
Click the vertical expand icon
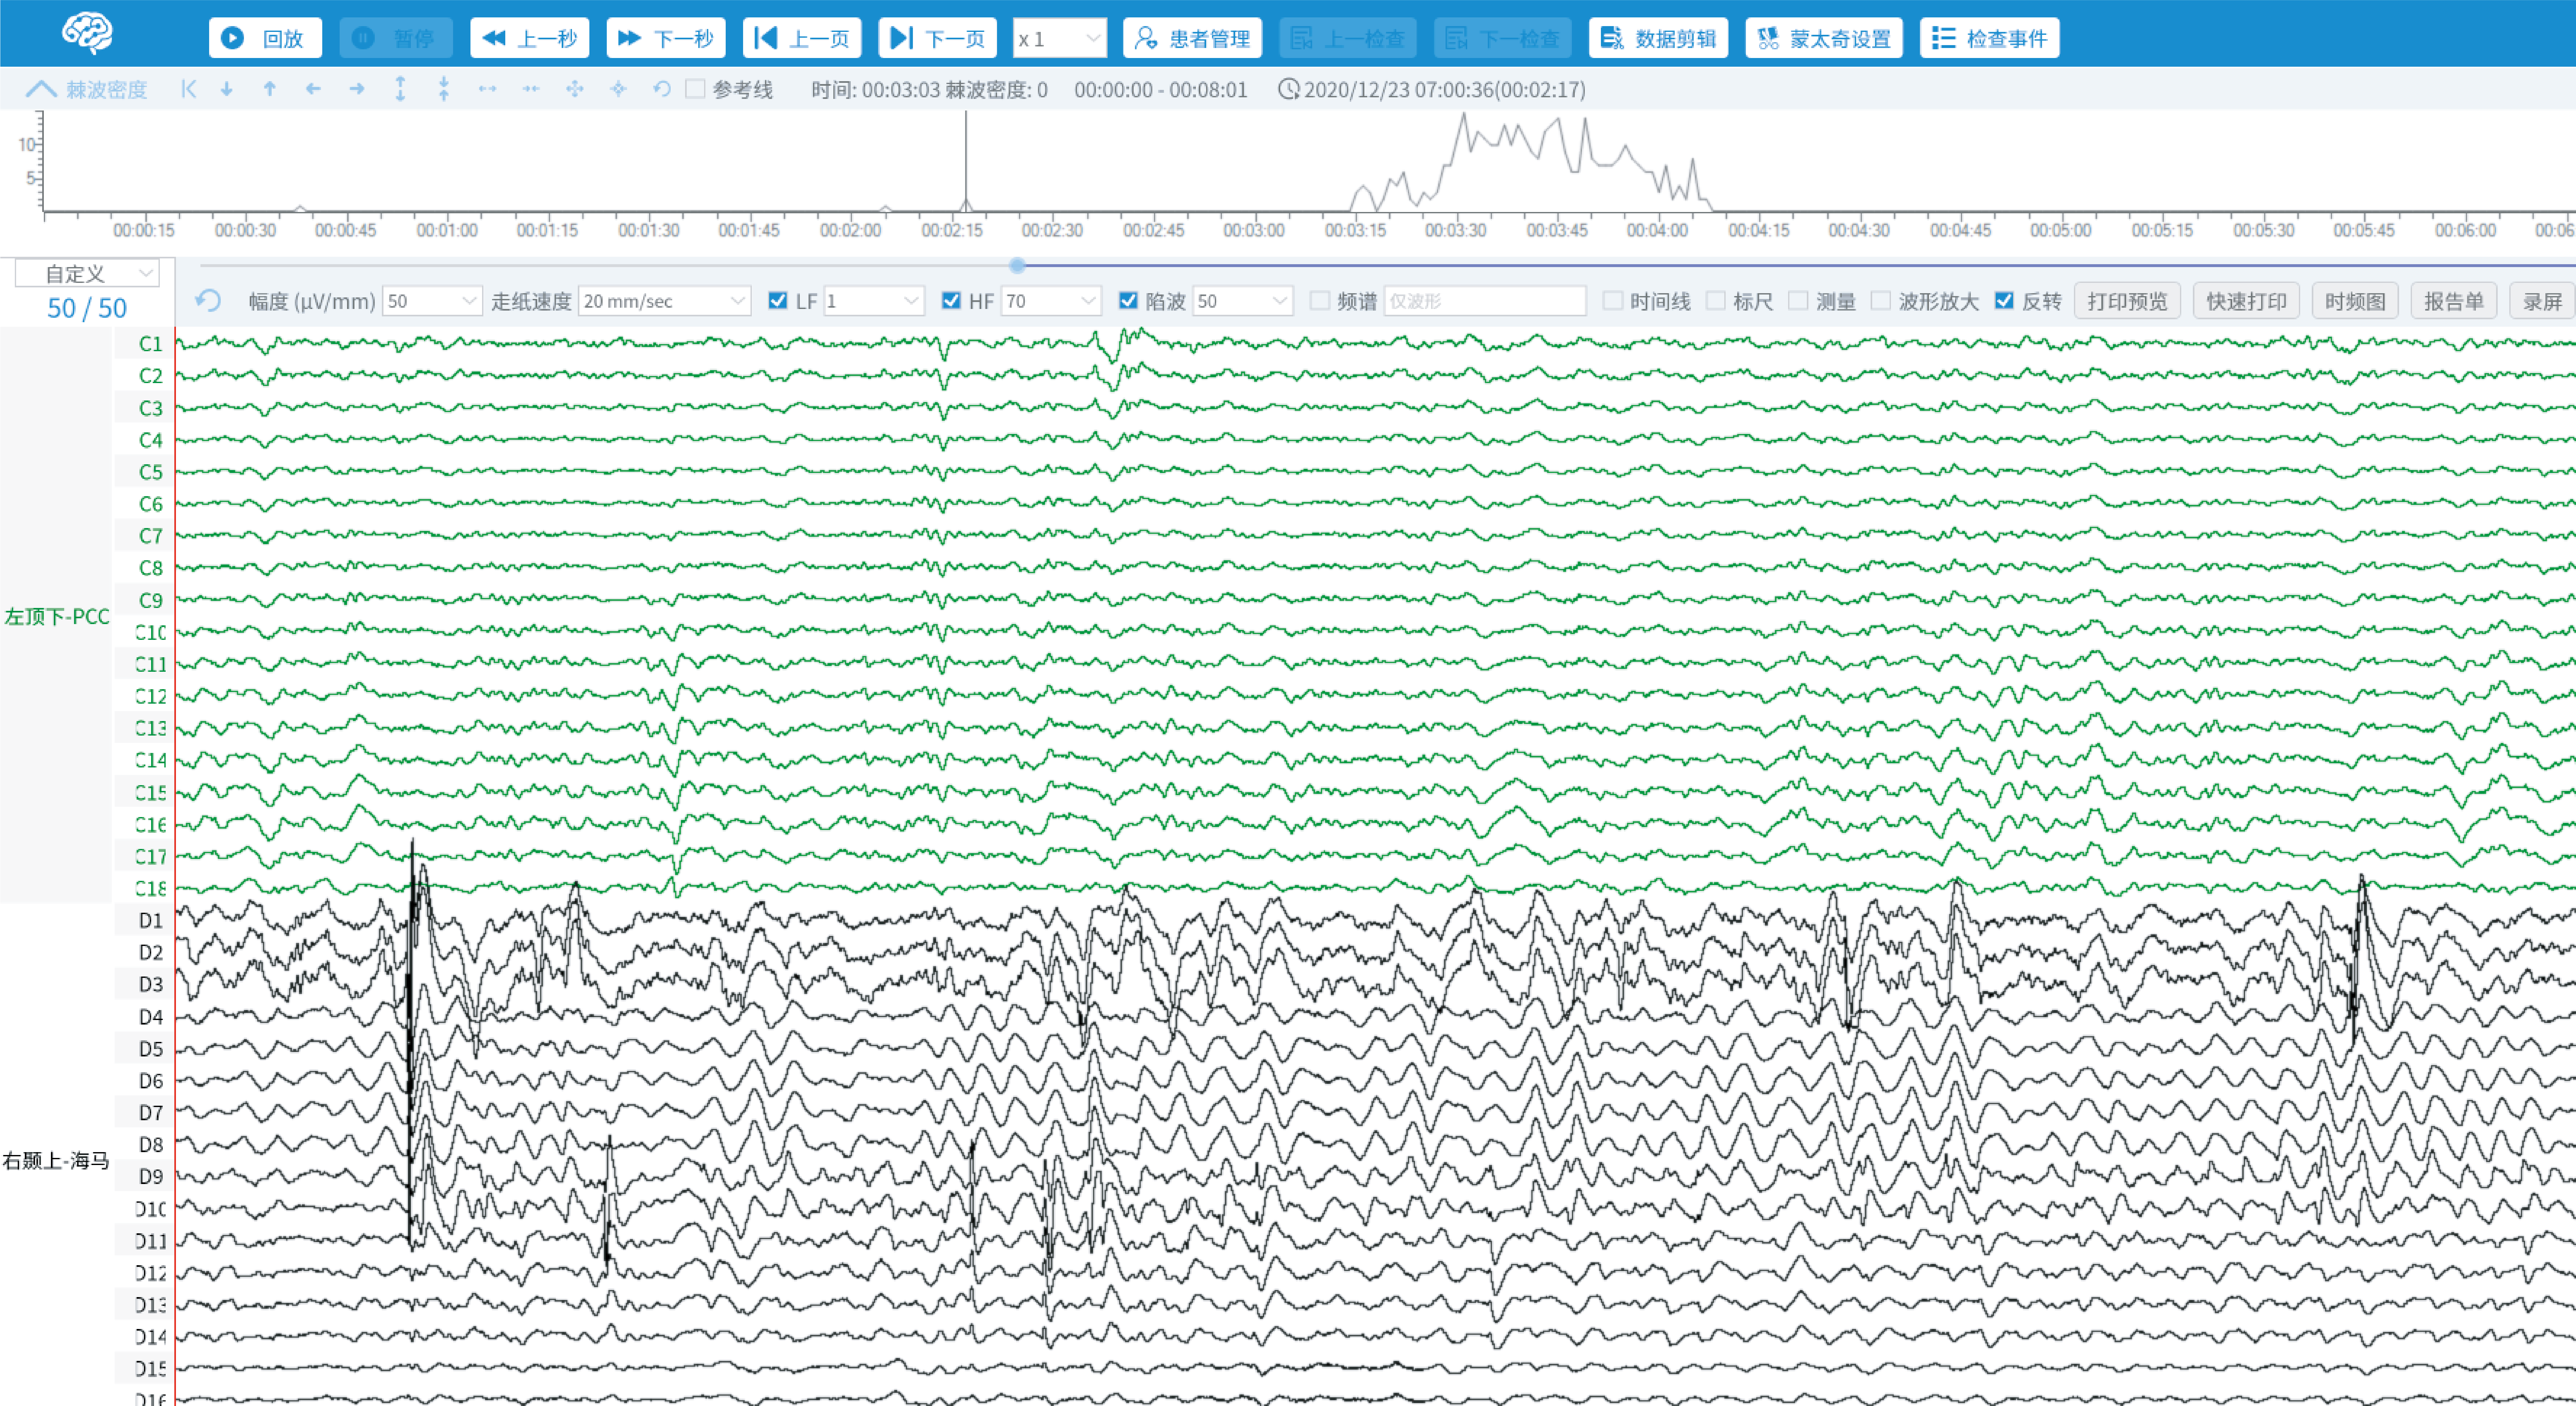[400, 89]
